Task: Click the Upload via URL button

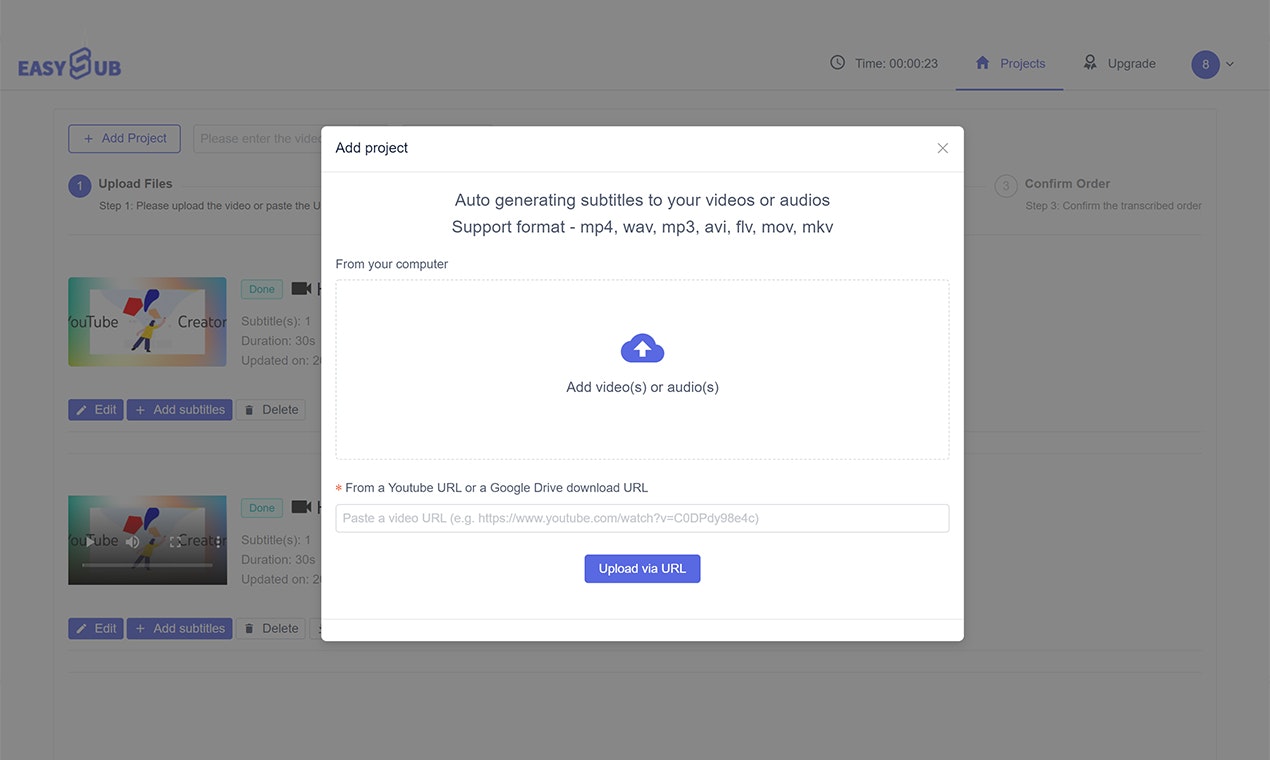Action: click(x=642, y=569)
